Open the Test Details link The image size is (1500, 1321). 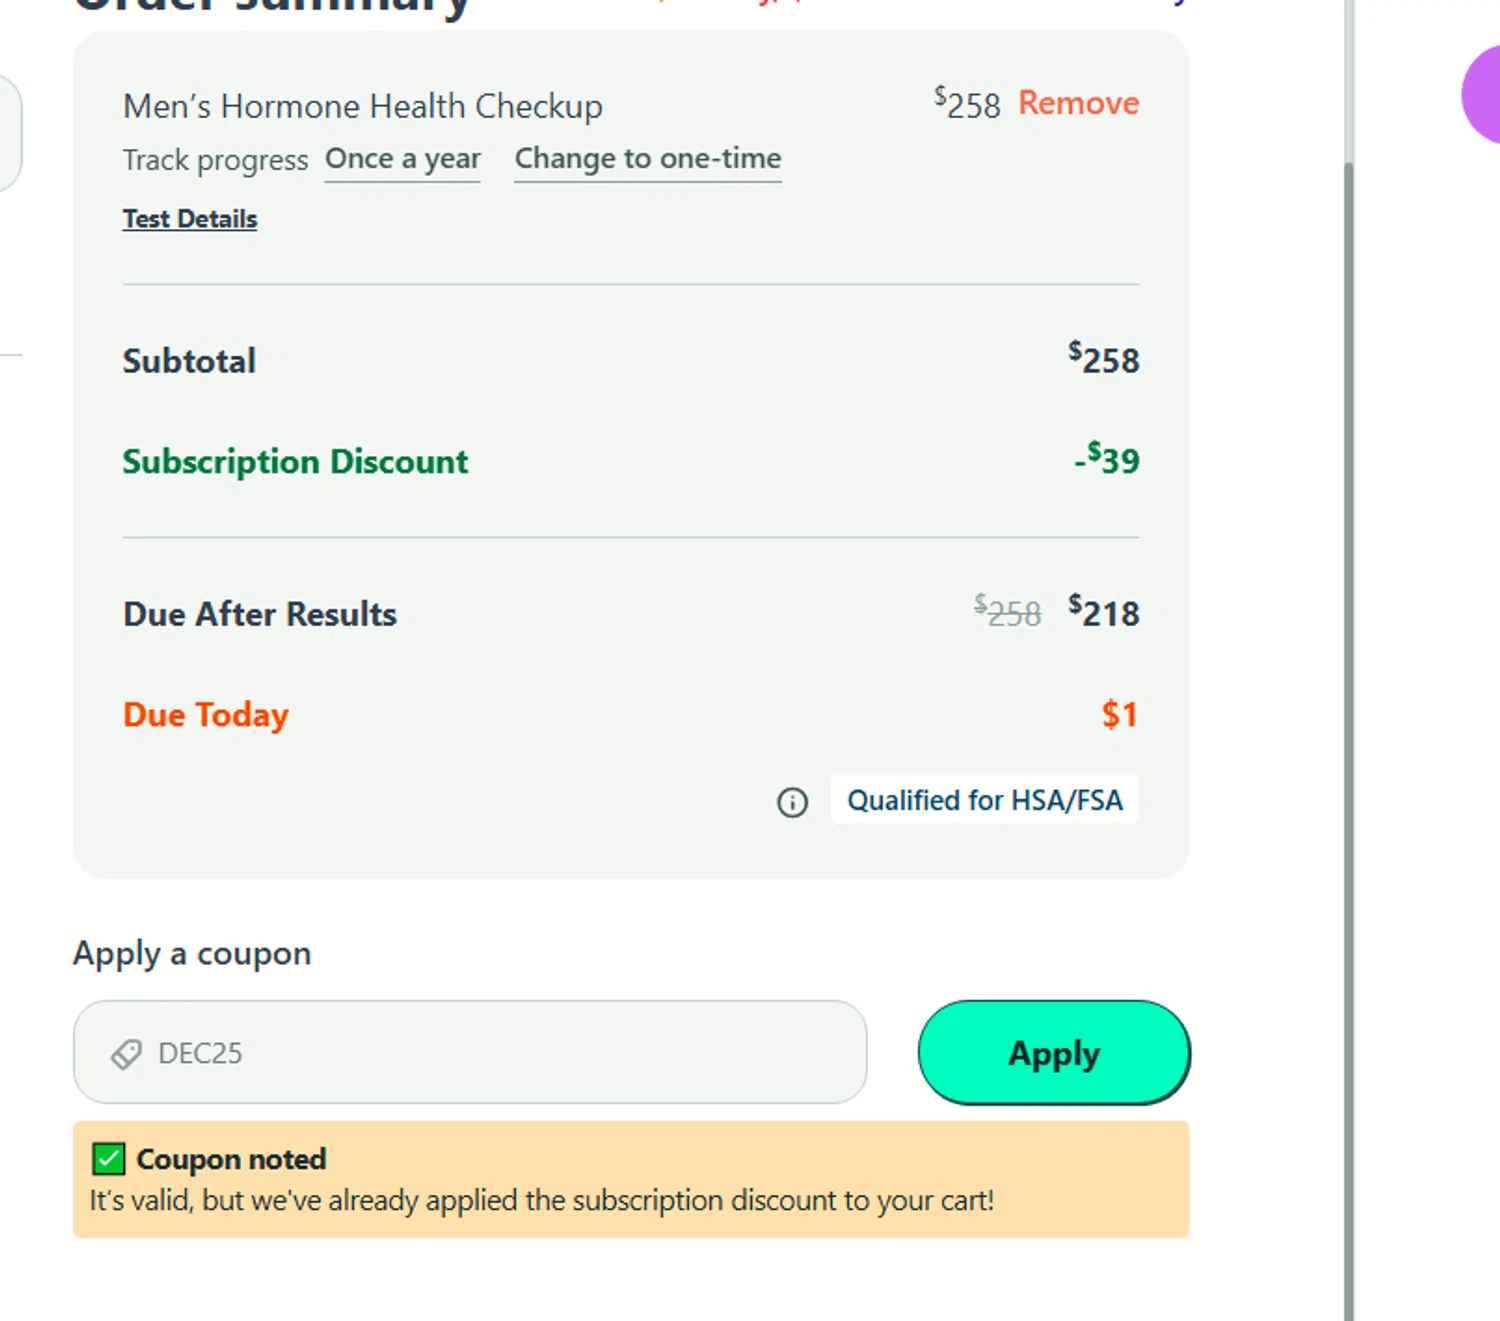pos(190,219)
